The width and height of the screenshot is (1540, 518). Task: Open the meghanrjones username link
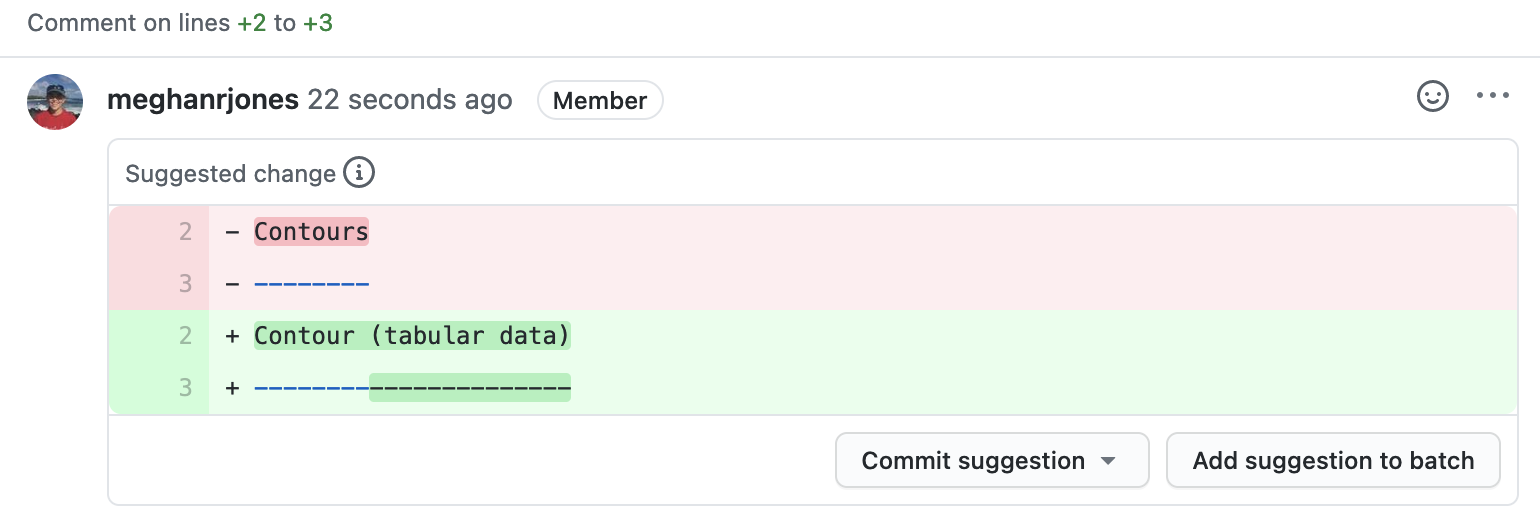click(203, 100)
